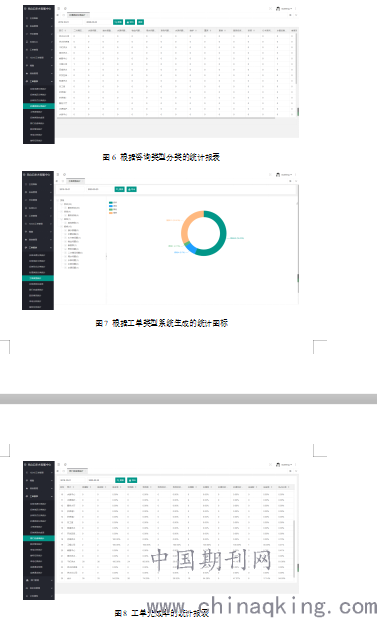This screenshot has width=377, height=618.
Task: Click green legend marker in donut chart legend
Action: [111, 209]
